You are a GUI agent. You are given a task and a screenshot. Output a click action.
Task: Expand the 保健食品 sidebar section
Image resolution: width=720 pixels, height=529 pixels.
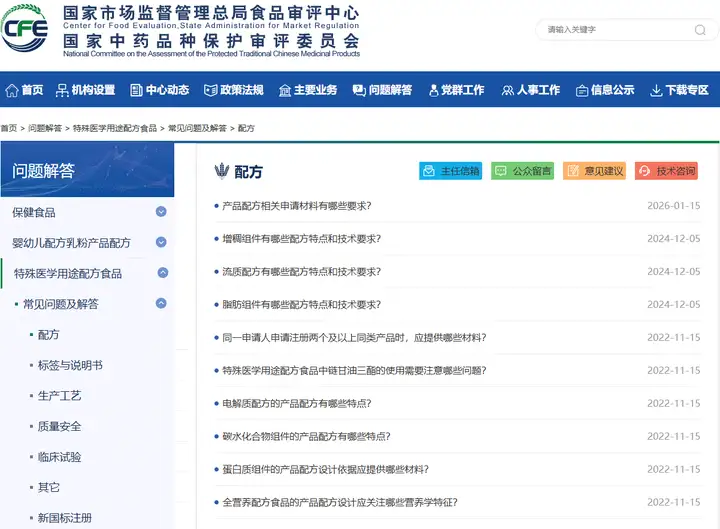pos(161,212)
